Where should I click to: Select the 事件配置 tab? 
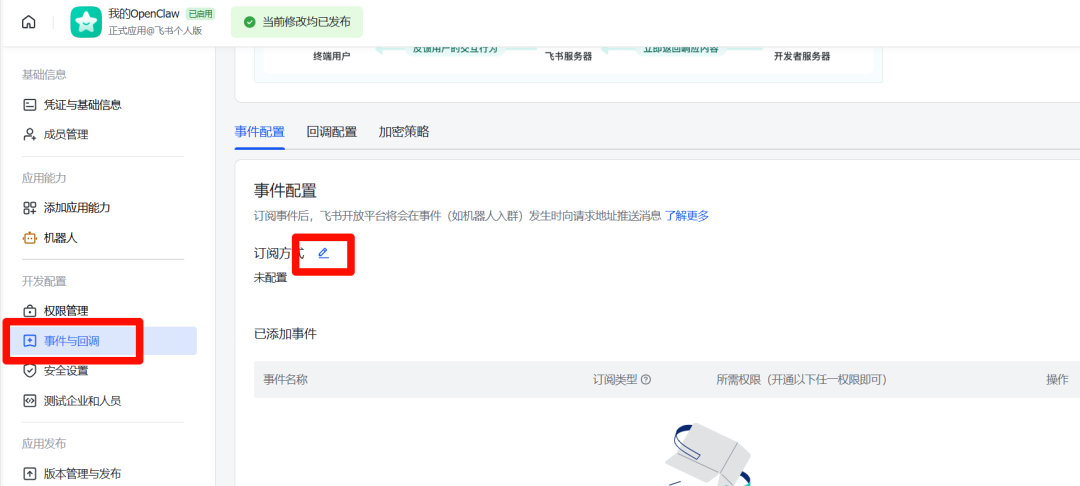pos(259,132)
